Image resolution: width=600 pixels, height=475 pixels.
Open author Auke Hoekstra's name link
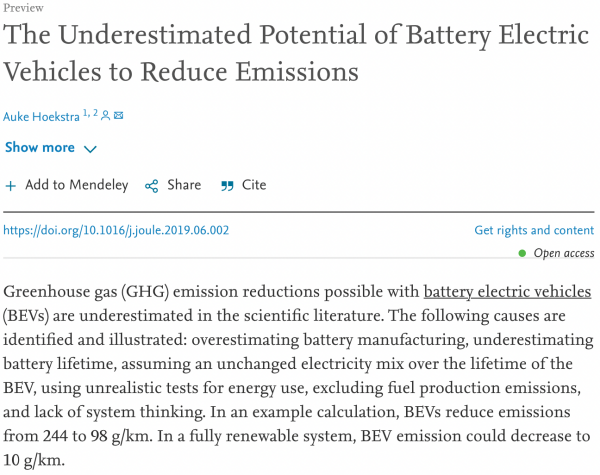[x=41, y=117]
